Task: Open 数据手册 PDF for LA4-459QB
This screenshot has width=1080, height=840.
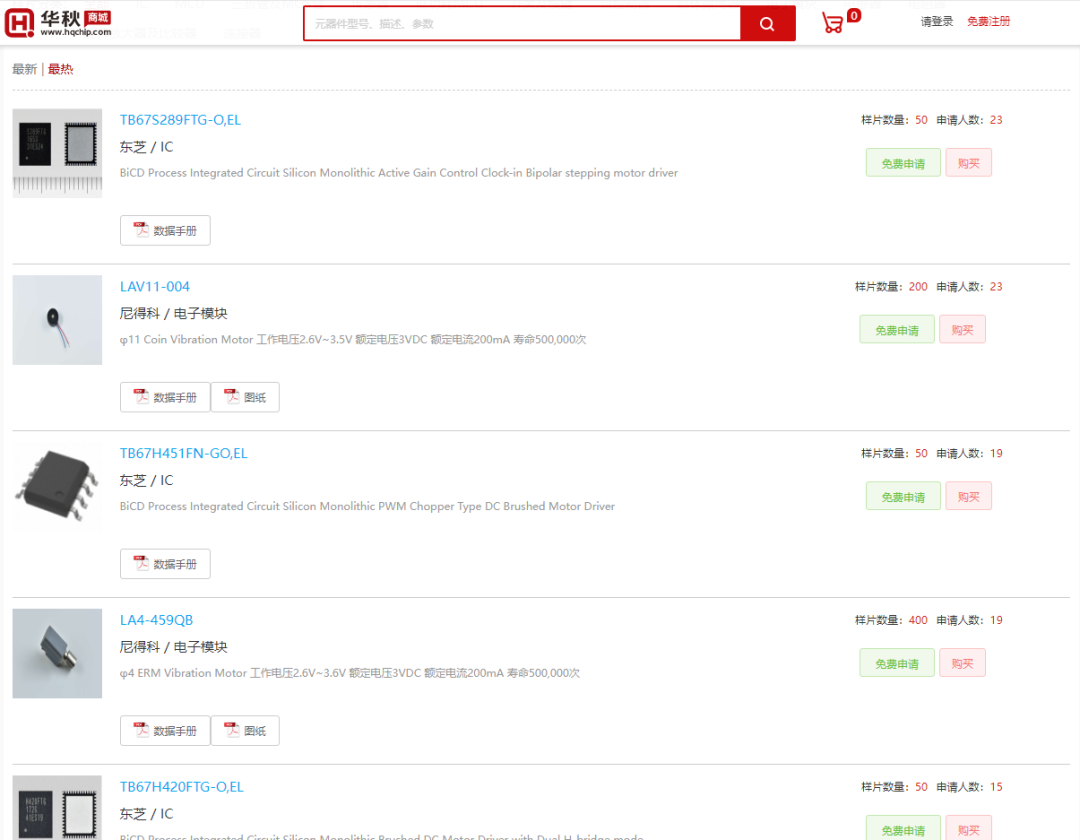Action: [x=165, y=731]
